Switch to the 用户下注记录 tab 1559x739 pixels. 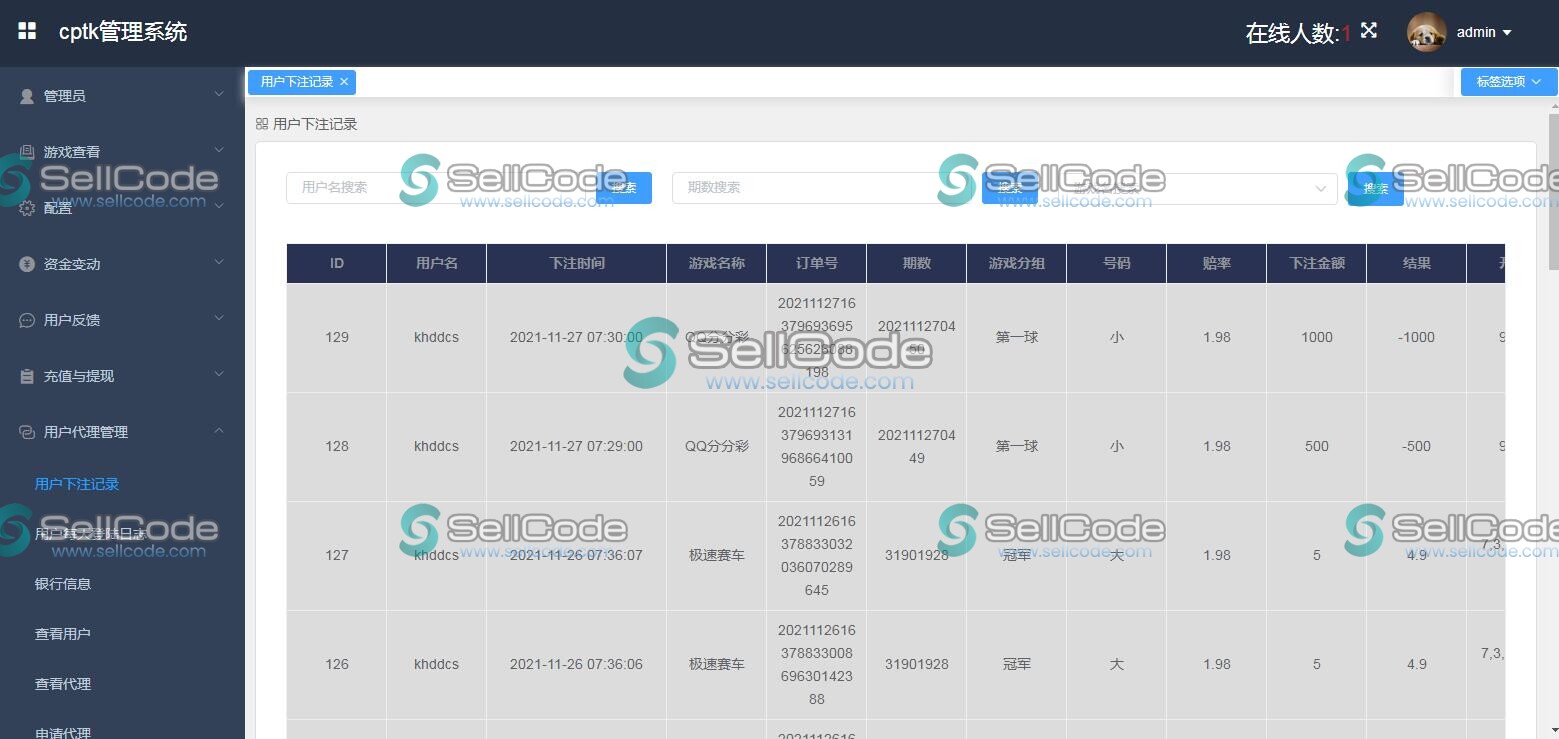[x=297, y=82]
